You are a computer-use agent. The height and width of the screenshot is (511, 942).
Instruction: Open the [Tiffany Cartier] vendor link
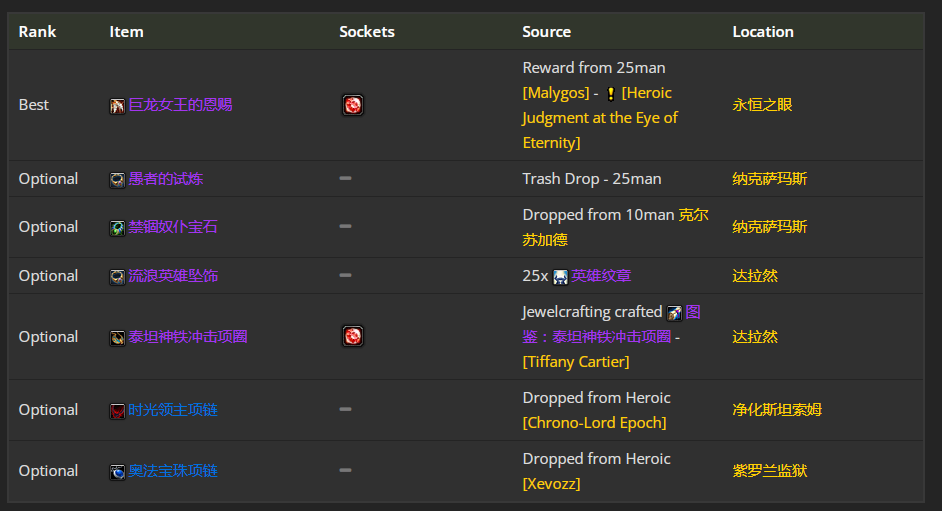point(576,362)
